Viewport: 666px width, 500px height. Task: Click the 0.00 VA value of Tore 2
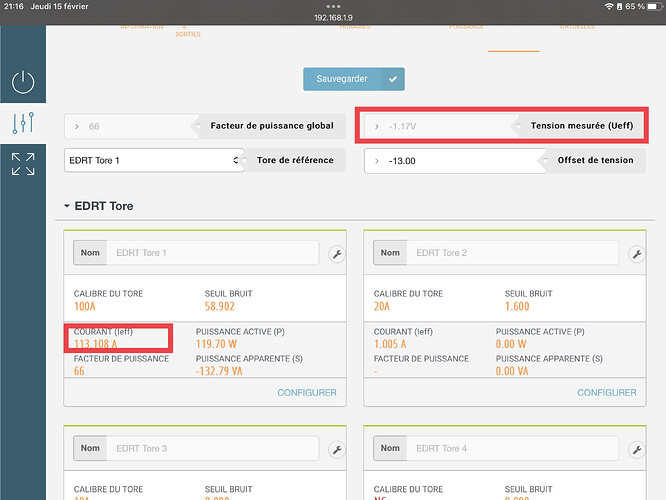tap(512, 371)
